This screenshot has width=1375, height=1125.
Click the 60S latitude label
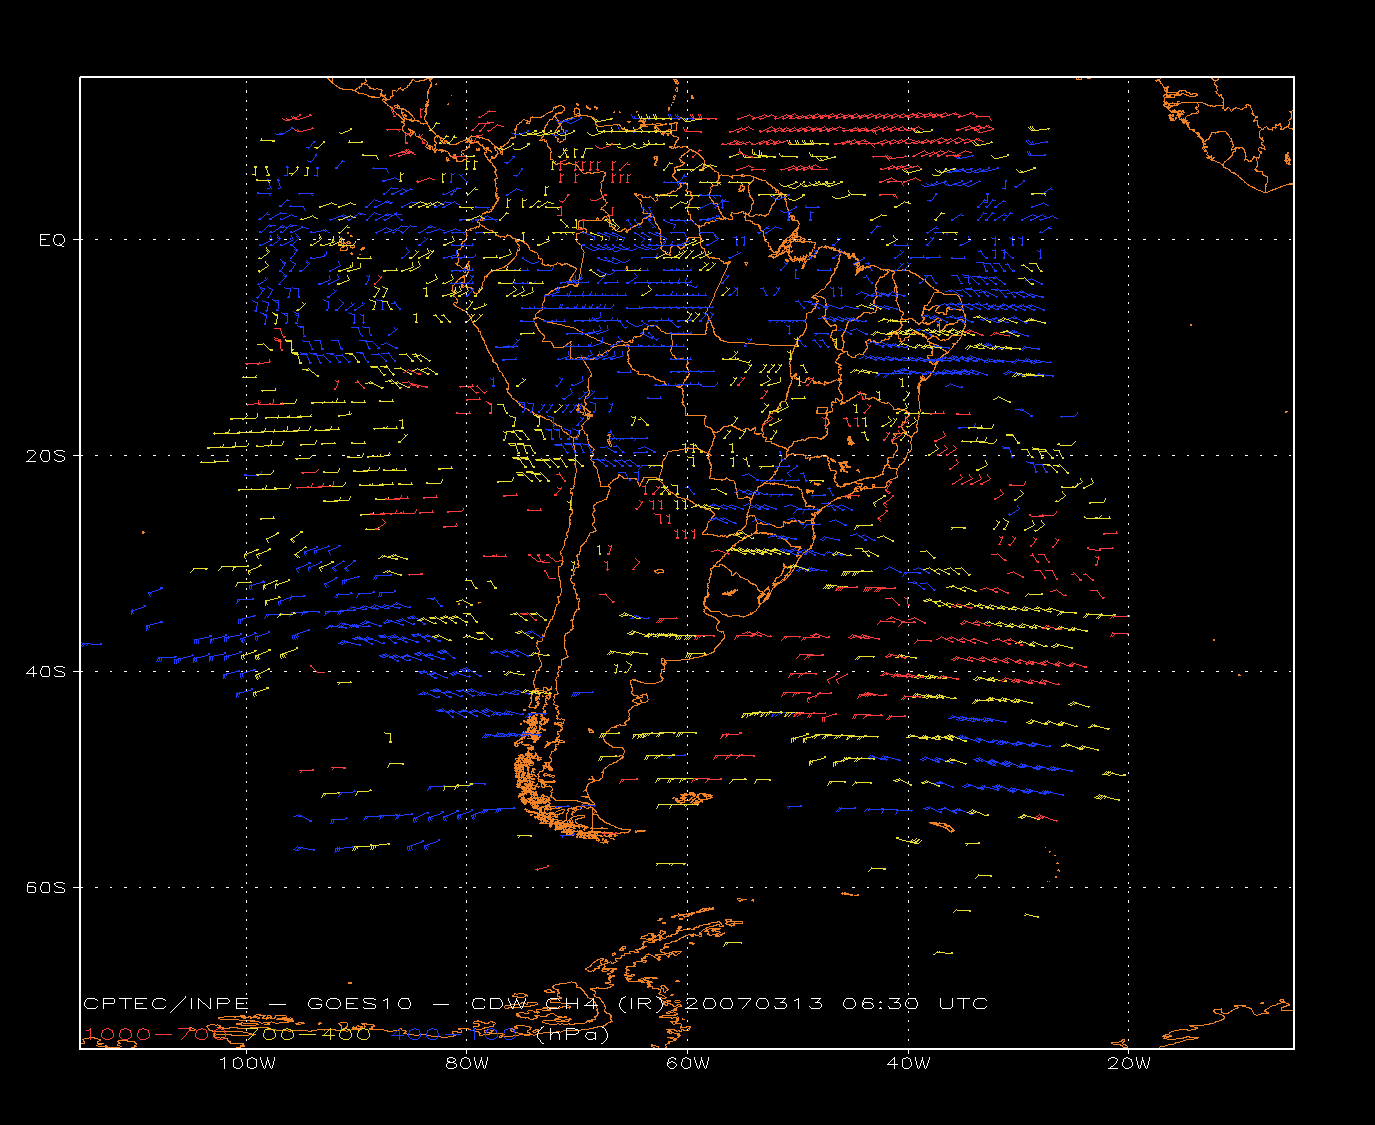pos(46,887)
